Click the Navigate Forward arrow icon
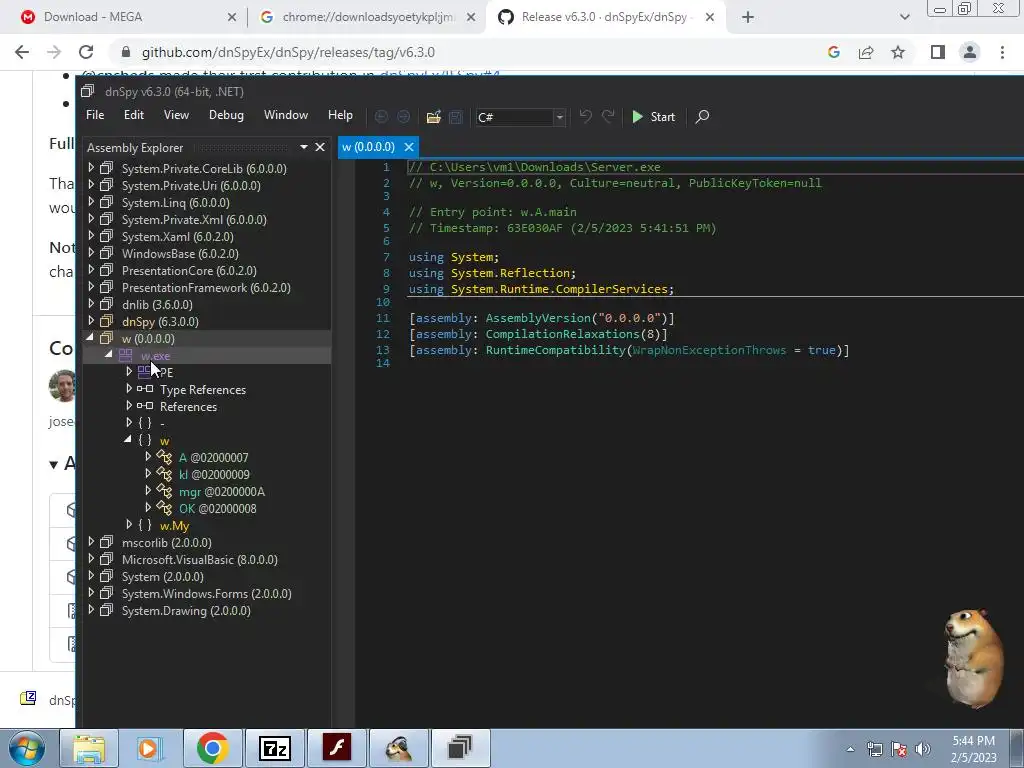 [x=404, y=117]
